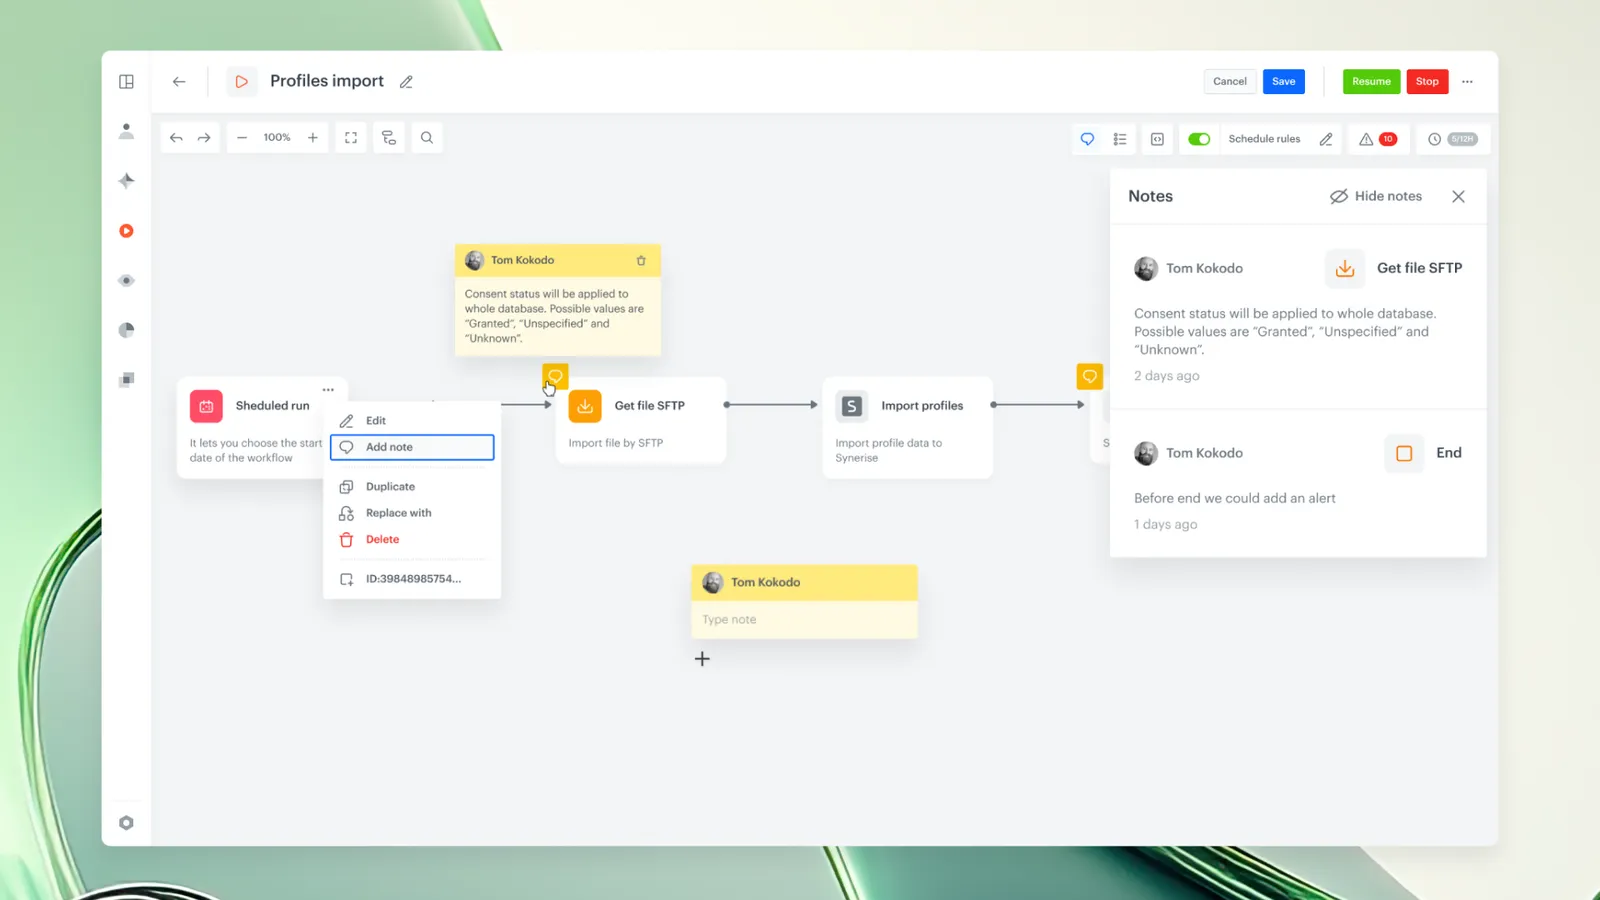Delete Tom Kokodo's sticky note trash icon
Image resolution: width=1600 pixels, height=900 pixels.
[641, 260]
